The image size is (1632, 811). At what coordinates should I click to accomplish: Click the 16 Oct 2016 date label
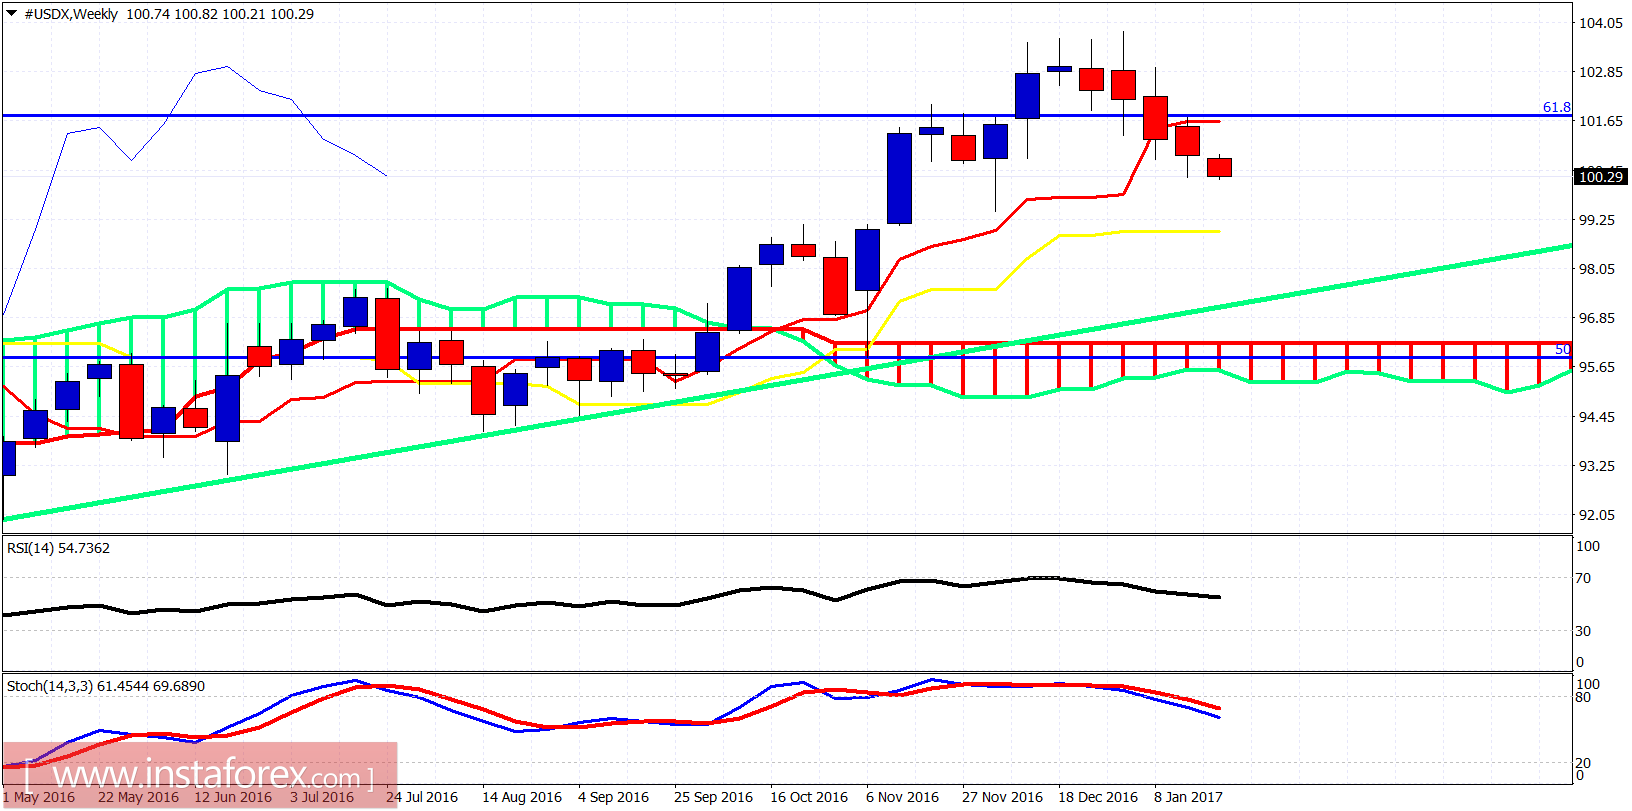pos(809,797)
